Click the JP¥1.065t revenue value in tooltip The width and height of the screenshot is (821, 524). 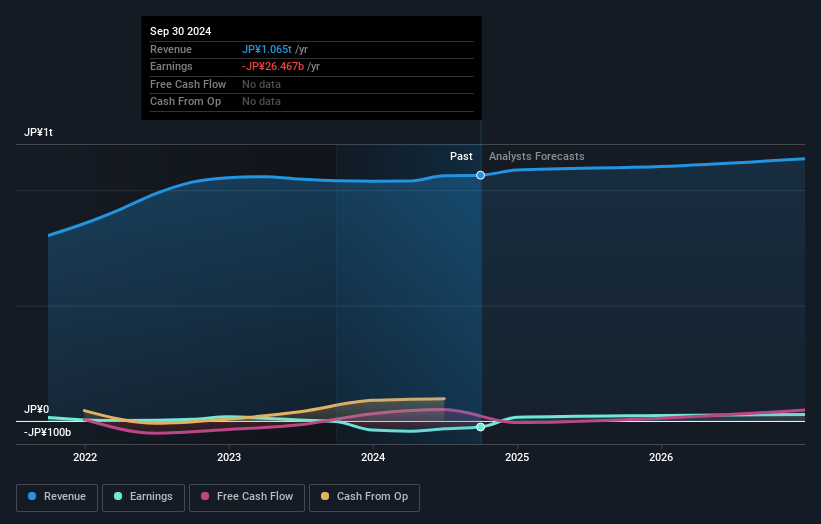pos(267,49)
